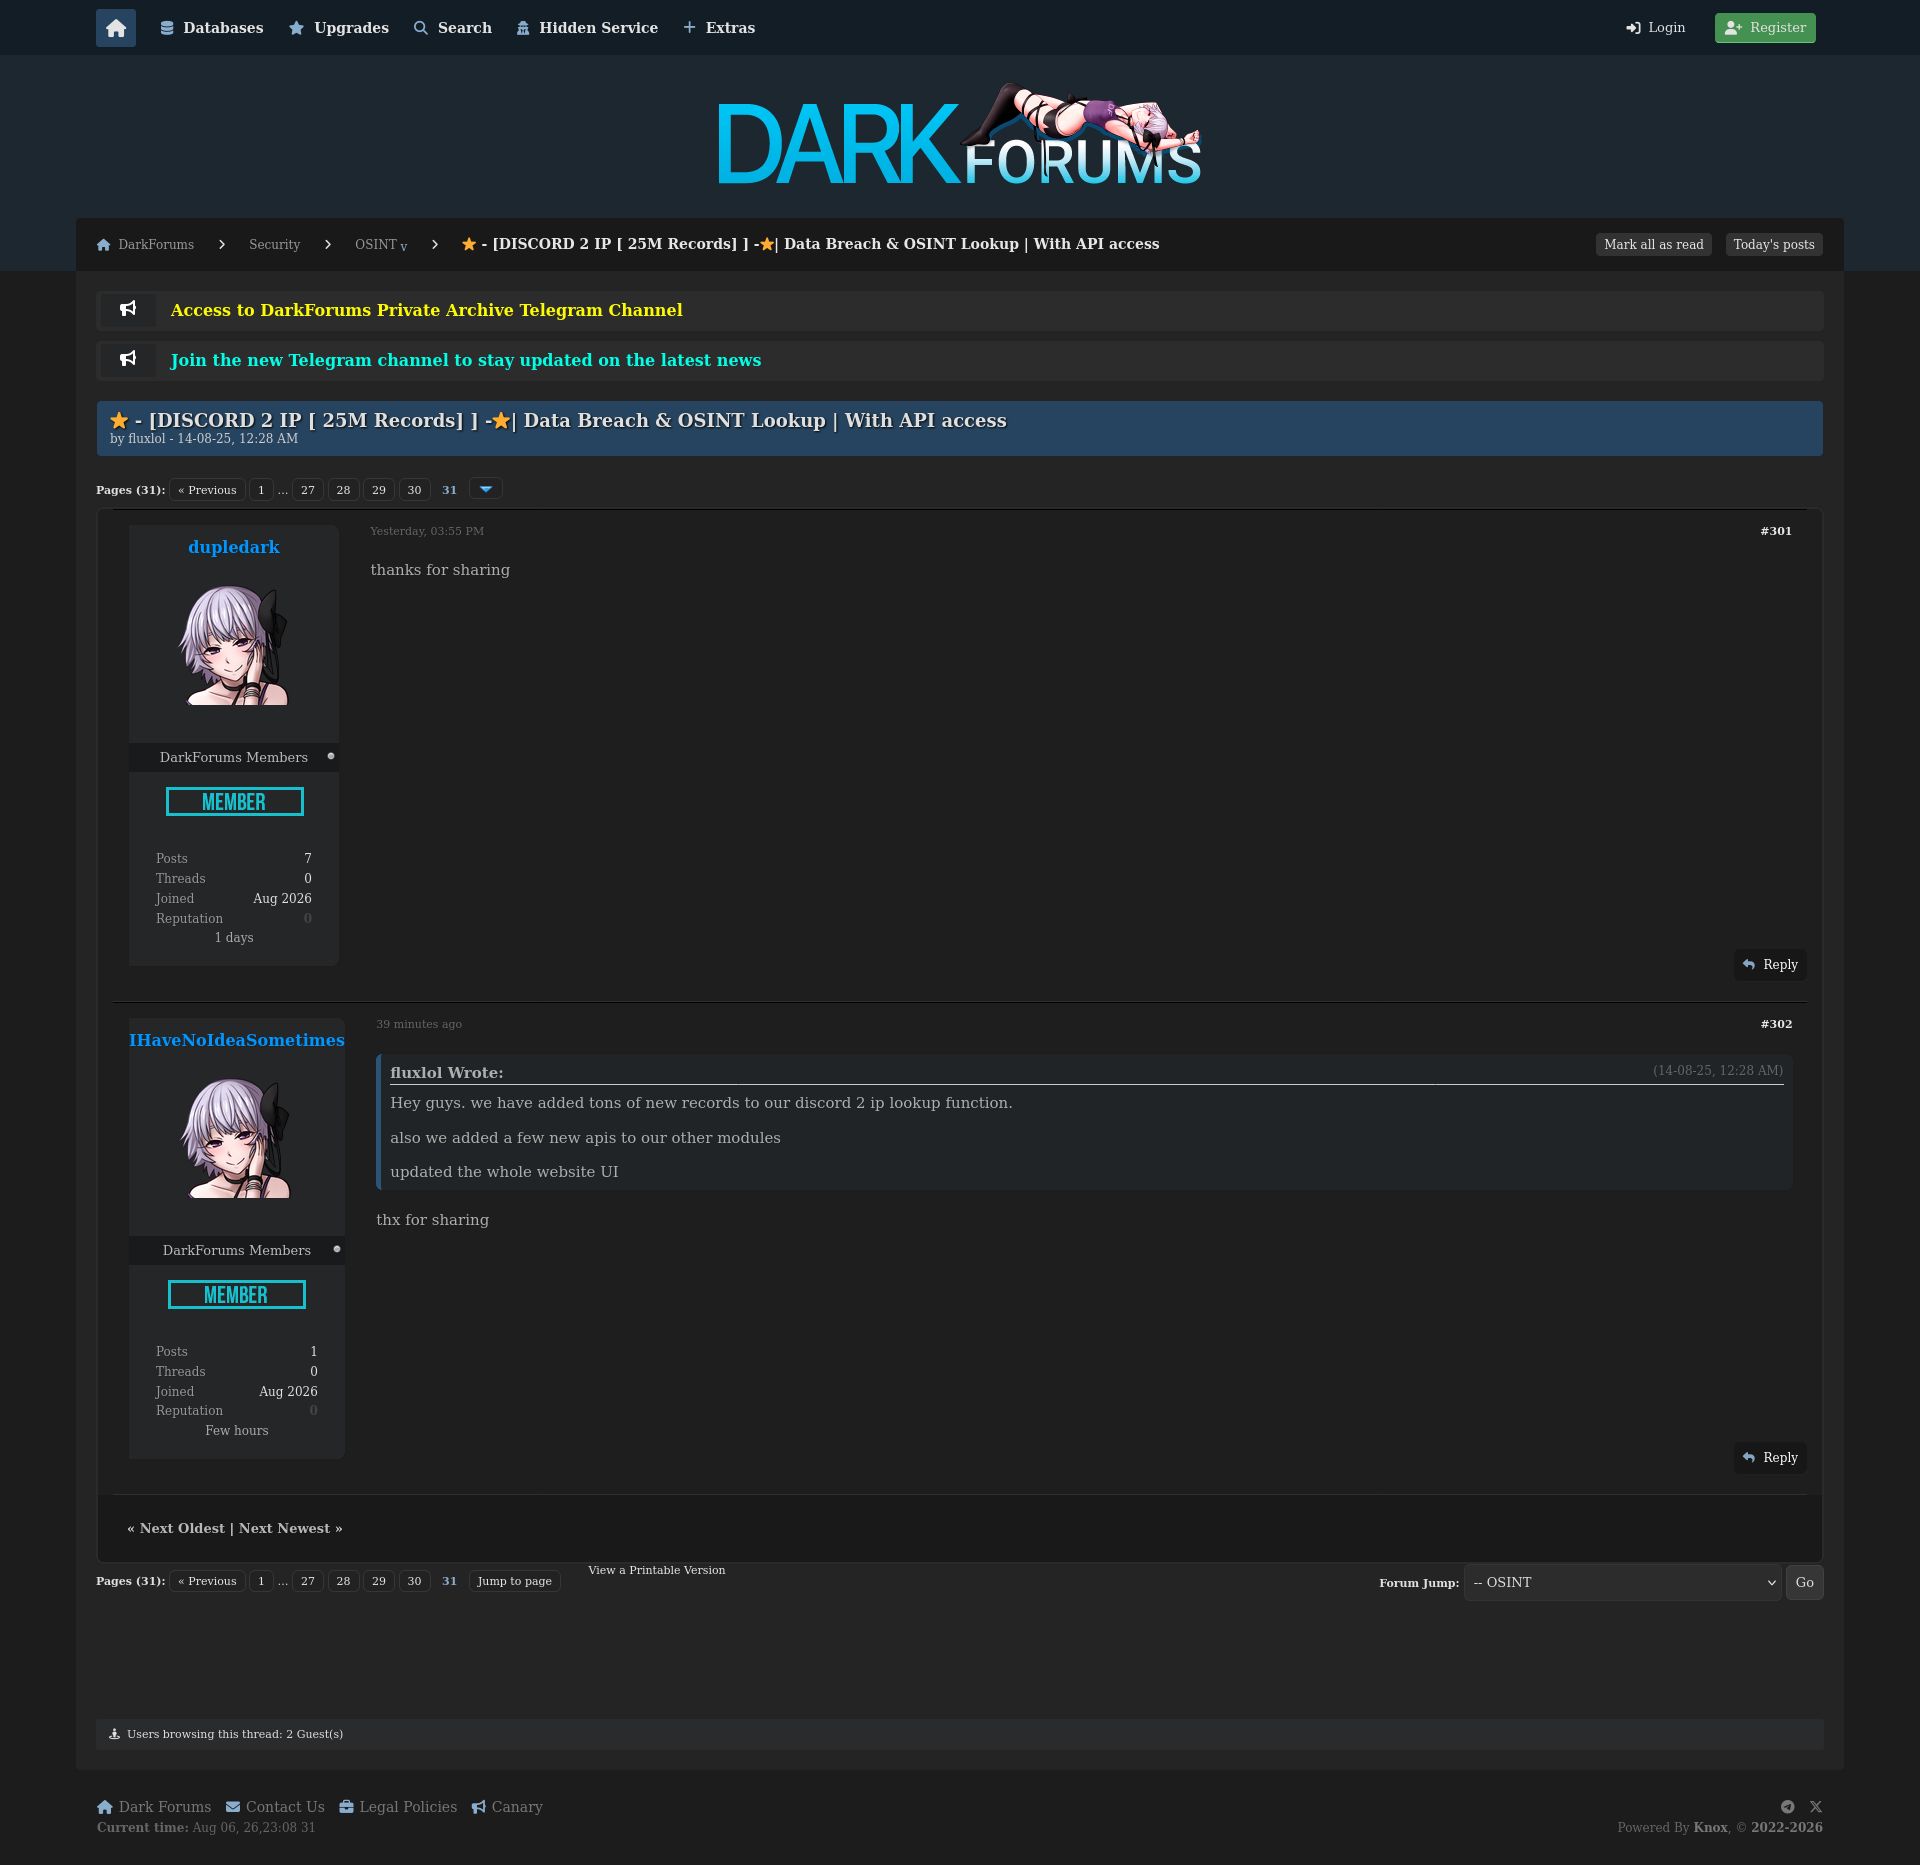The width and height of the screenshot is (1920, 1865).
Task: Go to page 29 in top pagination
Action: tap(379, 490)
